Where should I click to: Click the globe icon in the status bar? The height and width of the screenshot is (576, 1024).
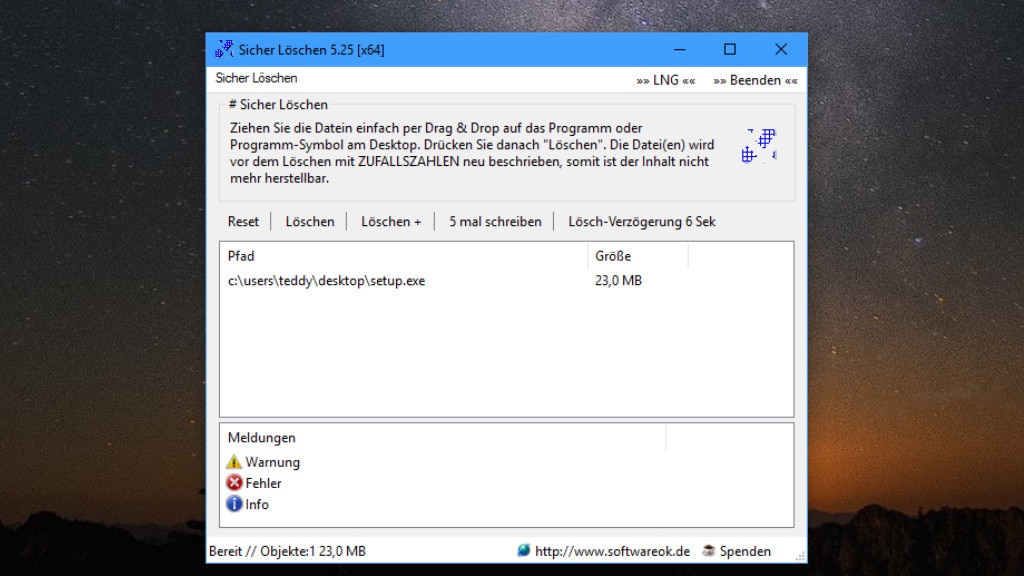pyautogui.click(x=521, y=551)
